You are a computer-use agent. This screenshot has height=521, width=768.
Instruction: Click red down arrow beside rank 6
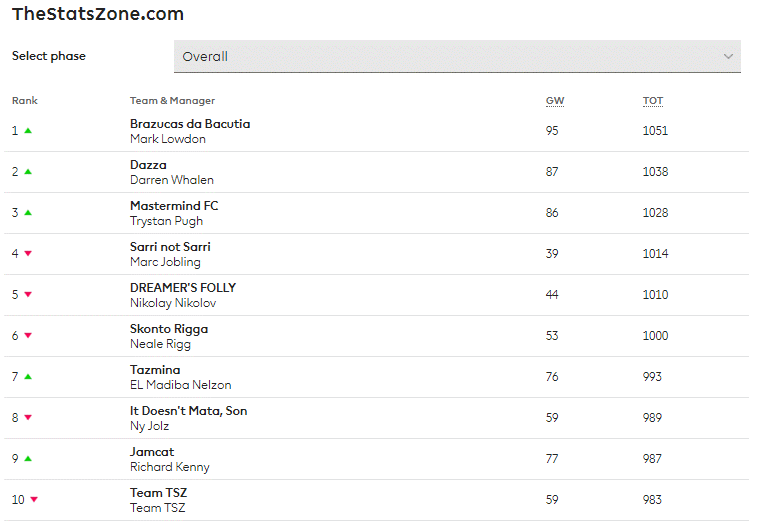pos(28,336)
